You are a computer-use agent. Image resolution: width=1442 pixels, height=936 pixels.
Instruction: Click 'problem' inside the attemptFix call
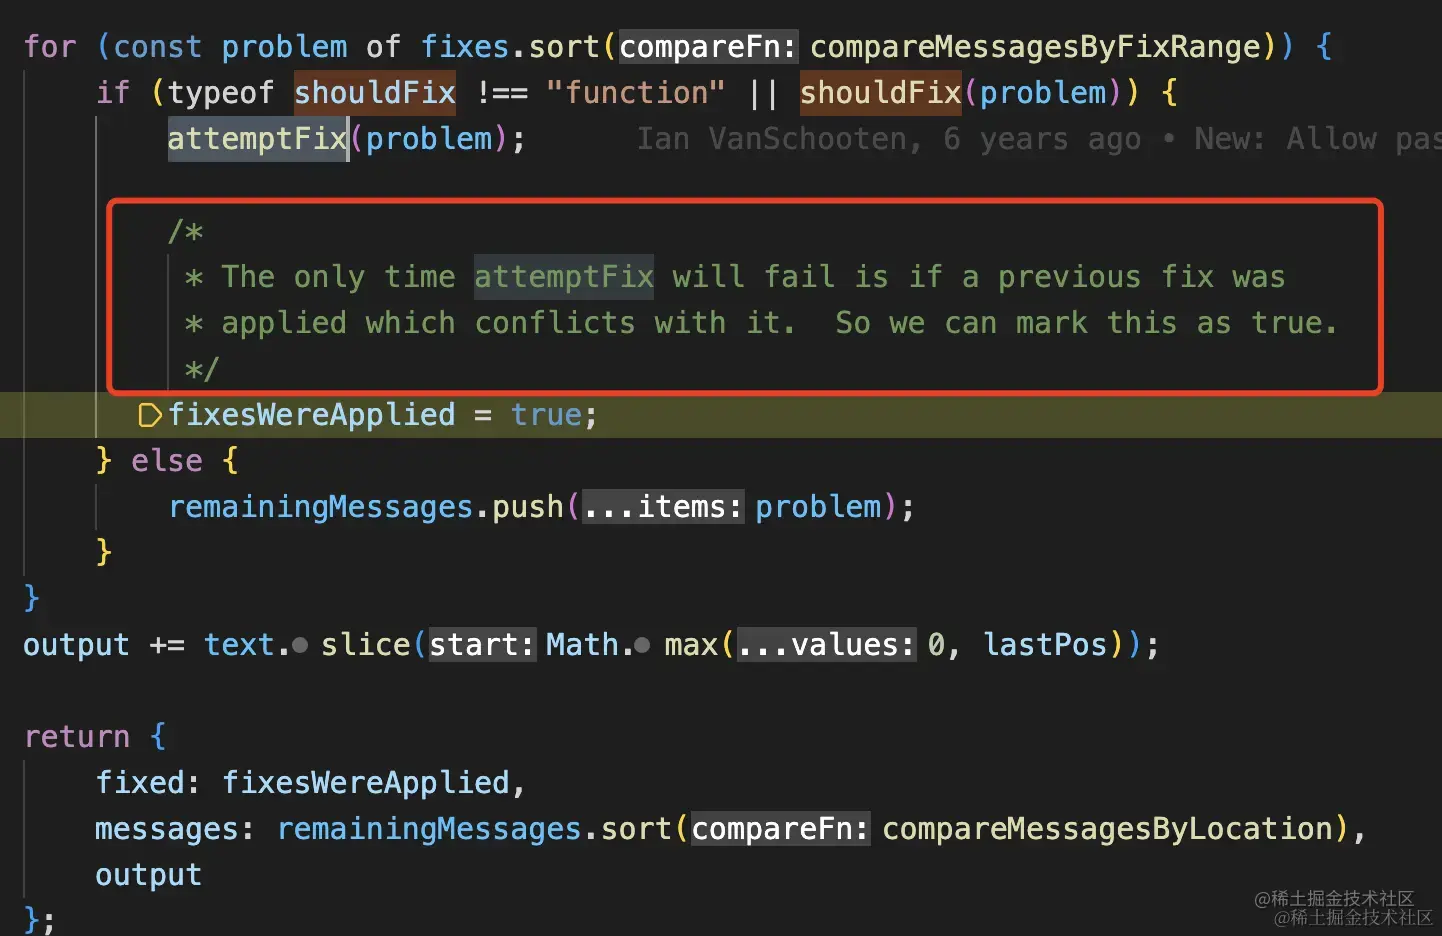click(429, 139)
